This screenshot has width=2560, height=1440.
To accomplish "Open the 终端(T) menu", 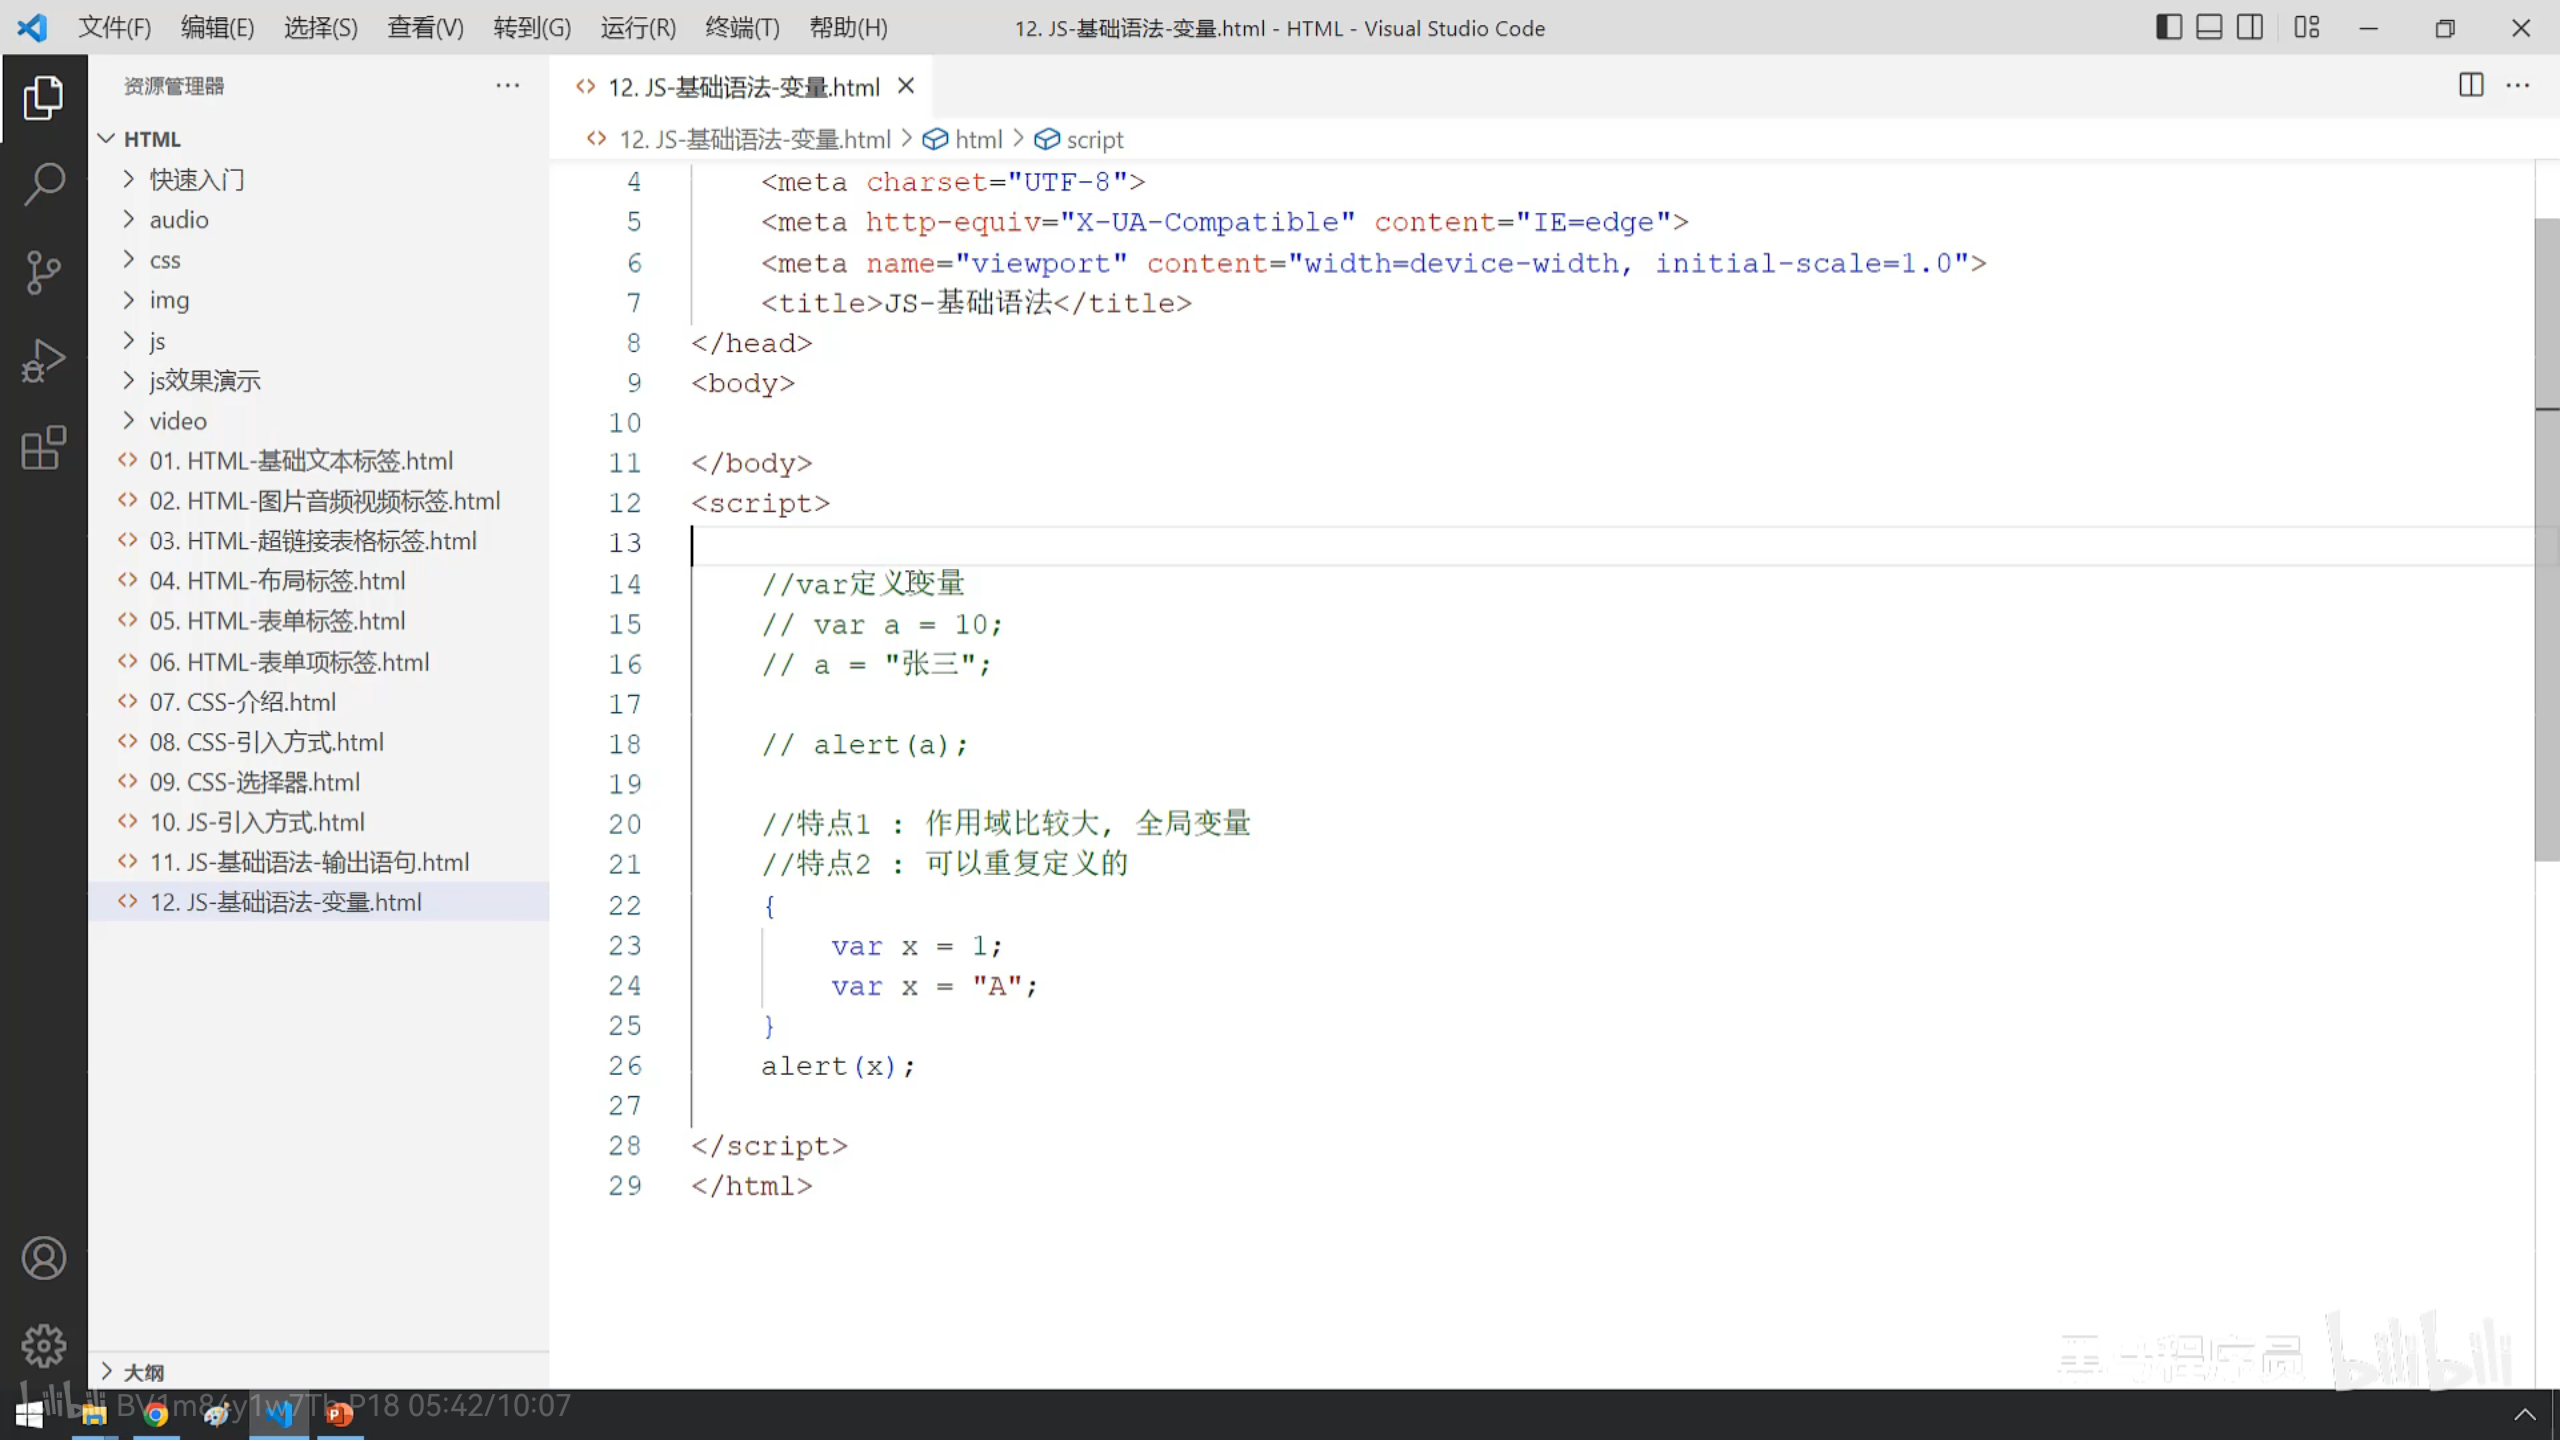I will pos(742,28).
